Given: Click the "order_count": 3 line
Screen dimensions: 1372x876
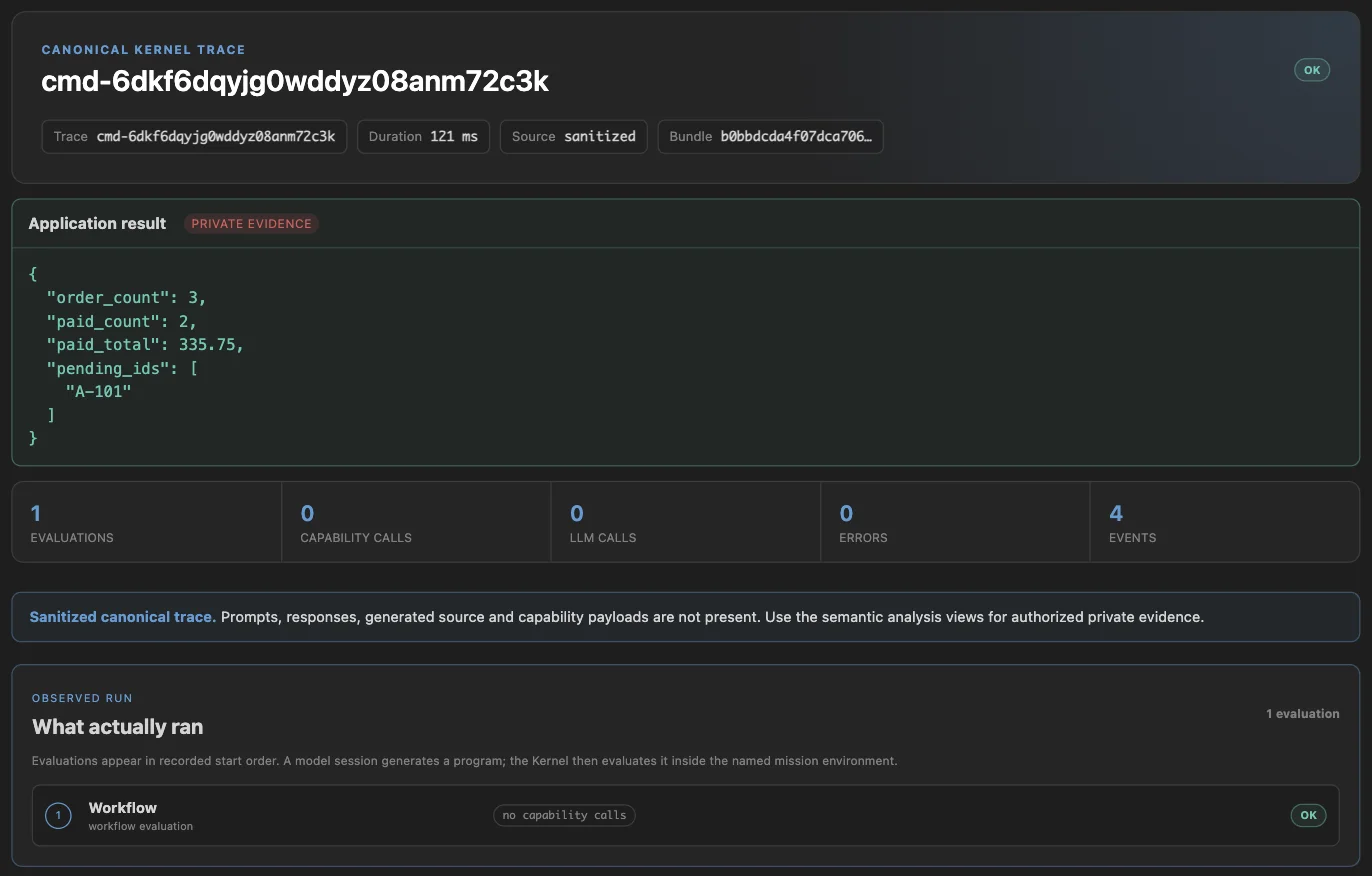Looking at the screenshot, I should tap(126, 297).
